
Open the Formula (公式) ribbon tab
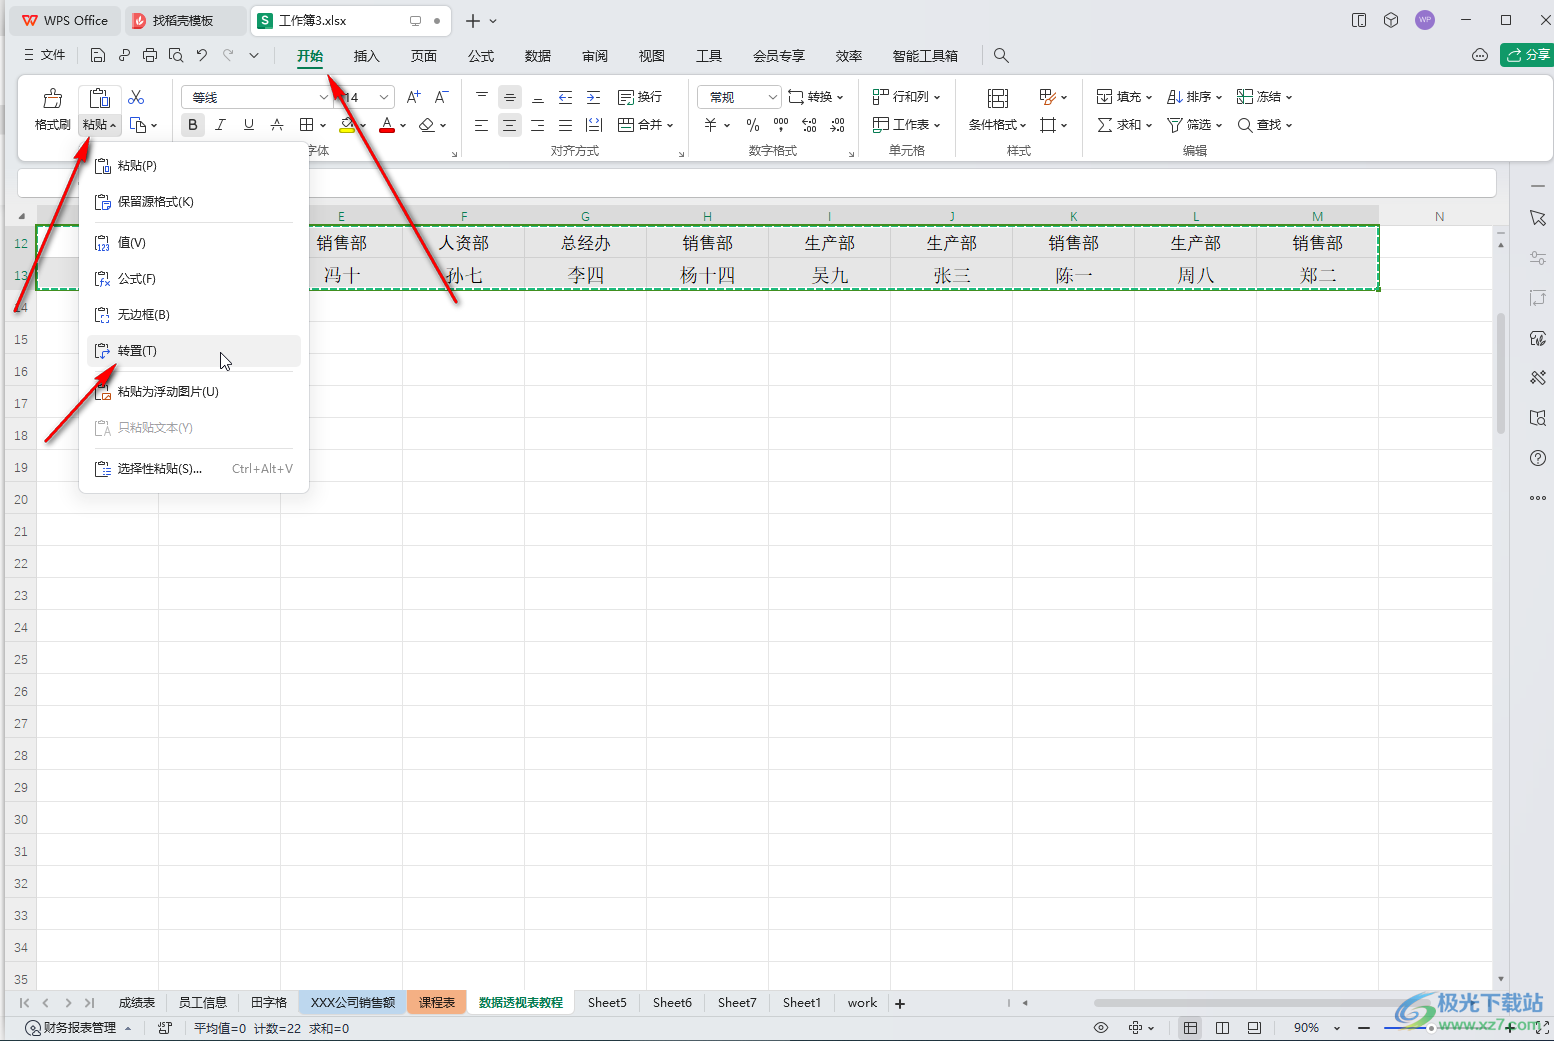(x=481, y=56)
